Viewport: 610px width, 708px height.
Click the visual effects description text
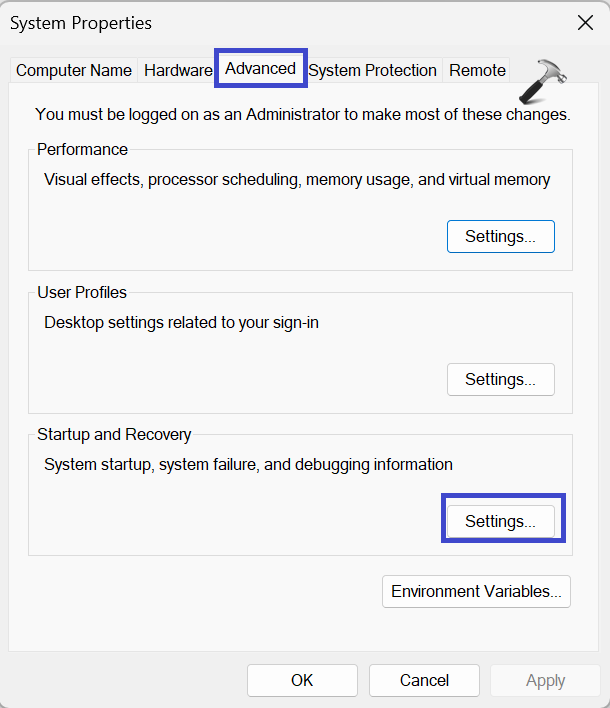[297, 180]
